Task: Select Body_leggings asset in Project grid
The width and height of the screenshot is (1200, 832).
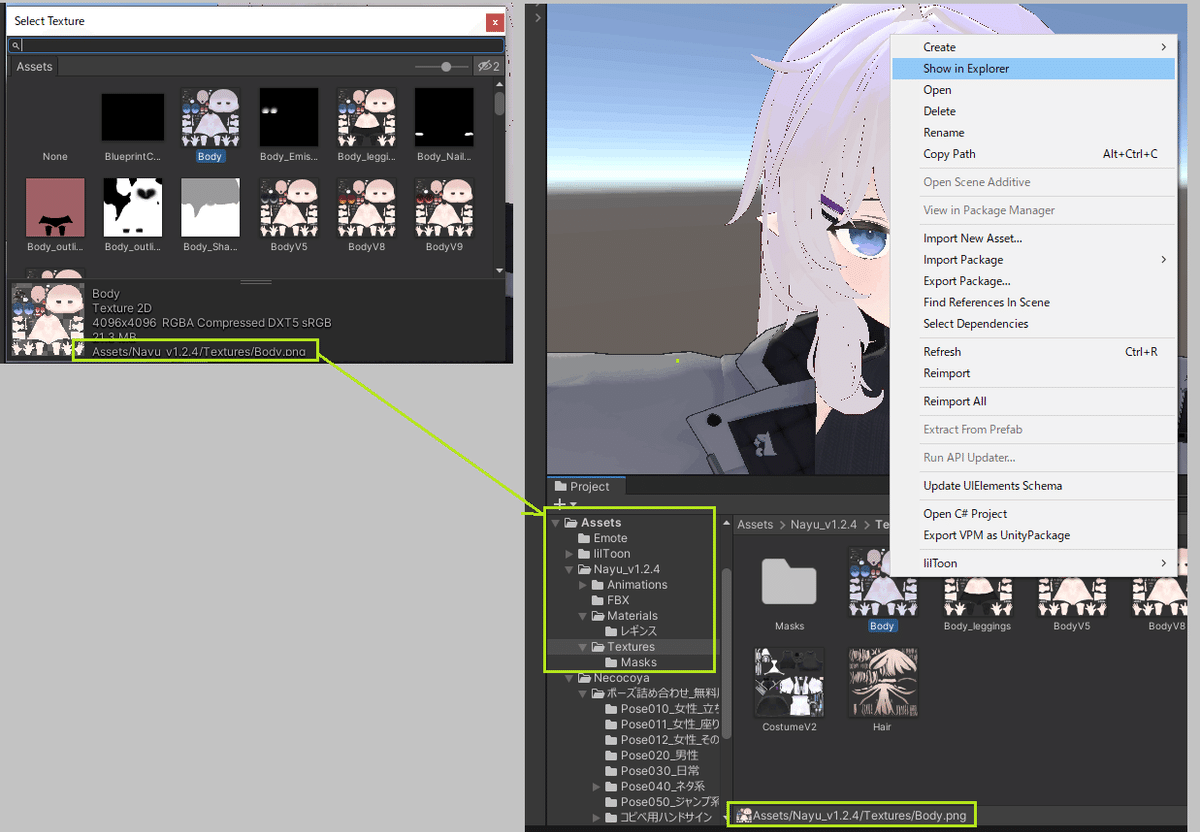Action: tap(977, 590)
